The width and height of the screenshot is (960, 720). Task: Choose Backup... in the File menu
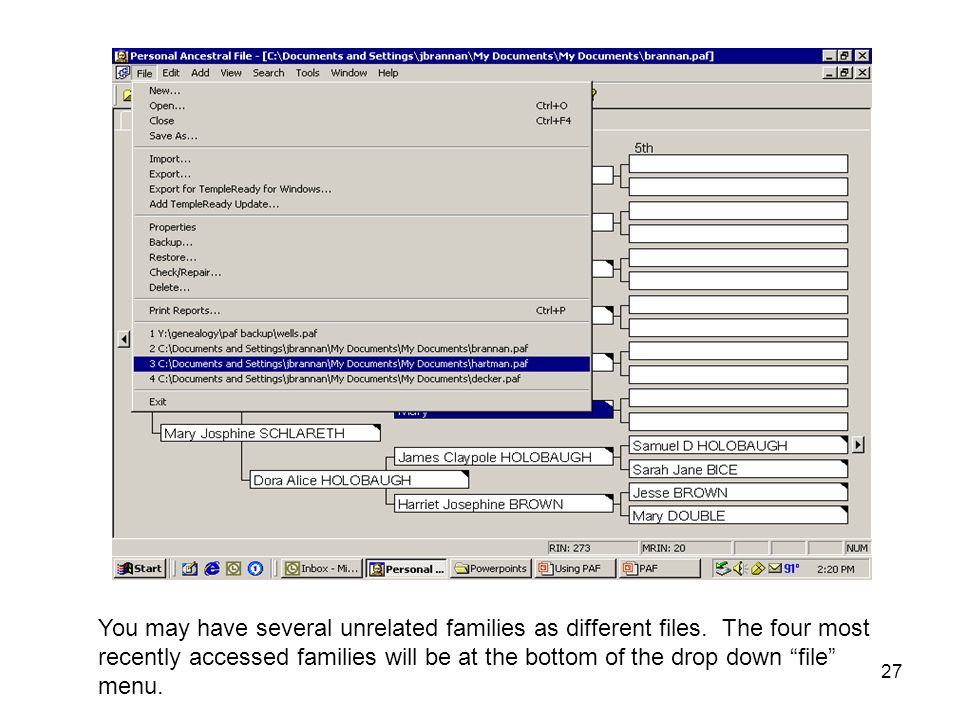(x=362, y=242)
